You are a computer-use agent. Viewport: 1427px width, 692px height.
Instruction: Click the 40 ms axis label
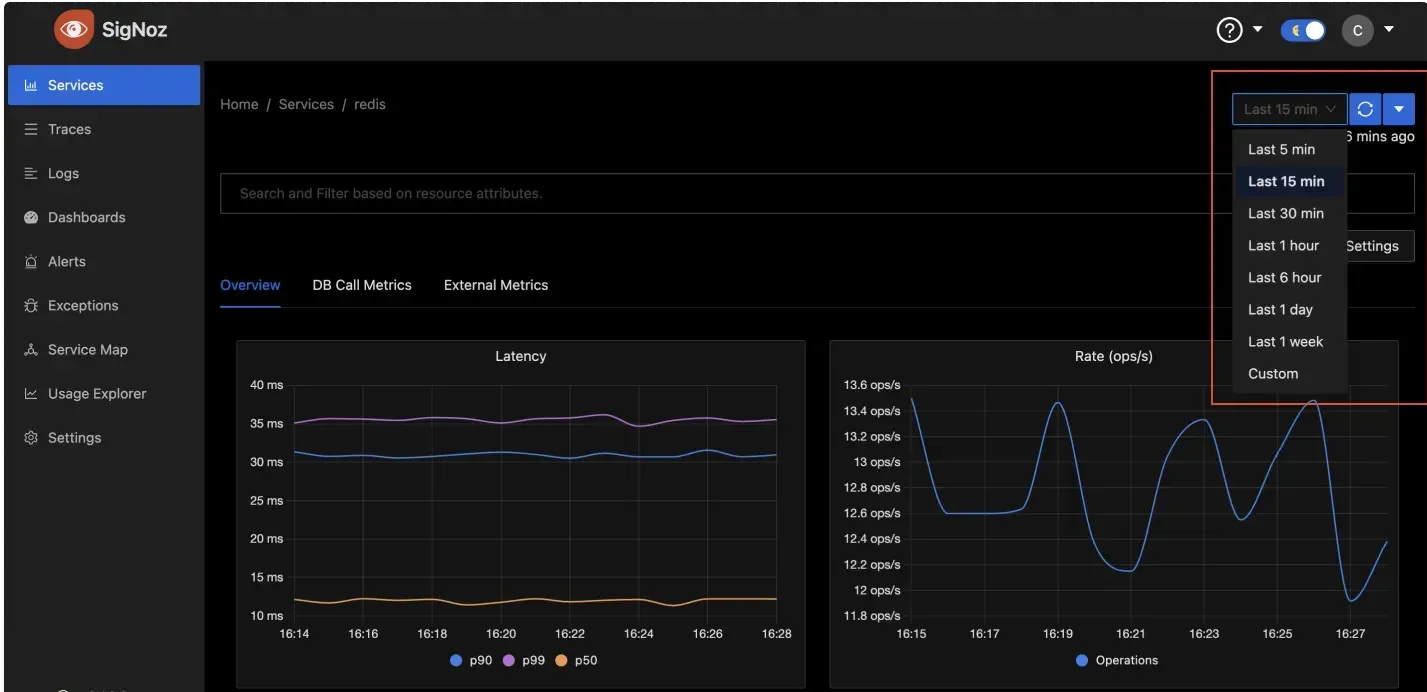pyautogui.click(x=266, y=385)
